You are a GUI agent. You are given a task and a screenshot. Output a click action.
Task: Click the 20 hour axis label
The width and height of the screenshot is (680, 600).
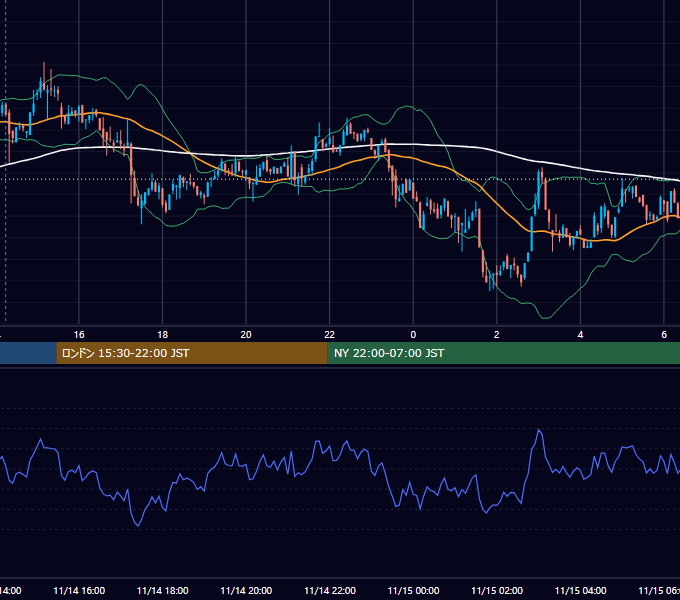pos(246,335)
